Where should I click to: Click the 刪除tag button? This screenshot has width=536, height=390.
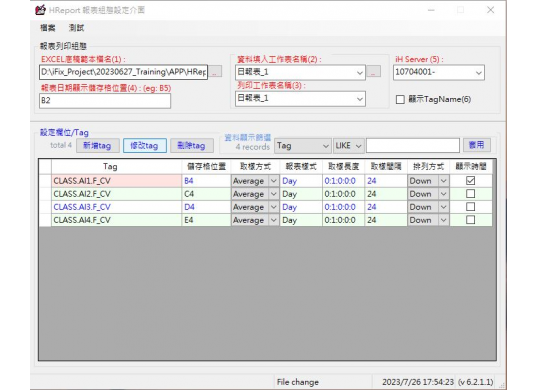(x=192, y=146)
